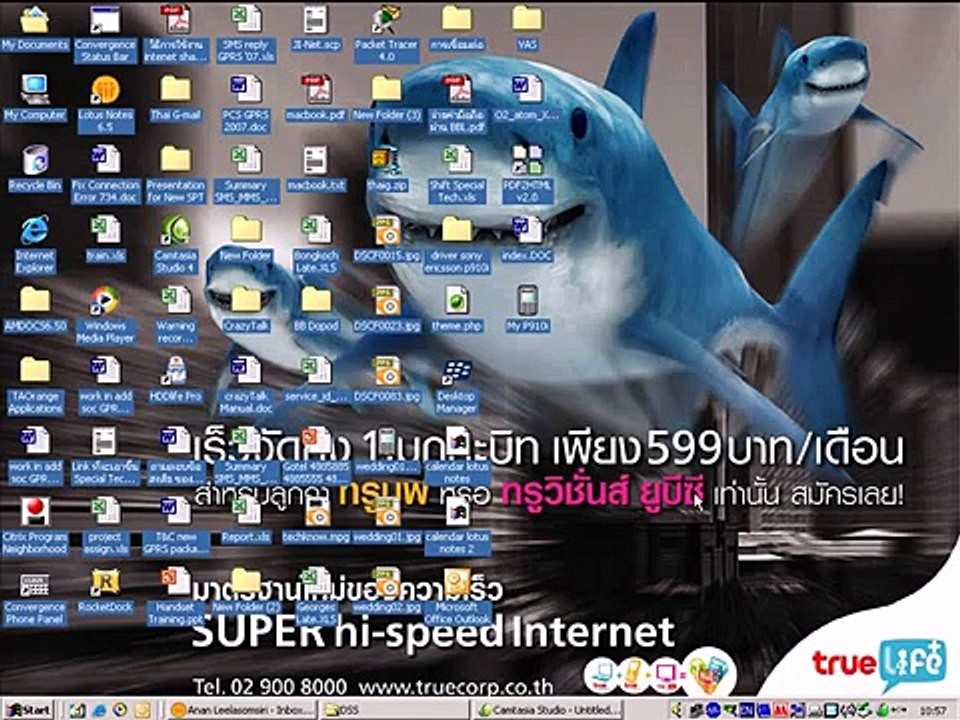This screenshot has width=960, height=720.
Task: Open the VAS folder
Action: [x=527, y=29]
